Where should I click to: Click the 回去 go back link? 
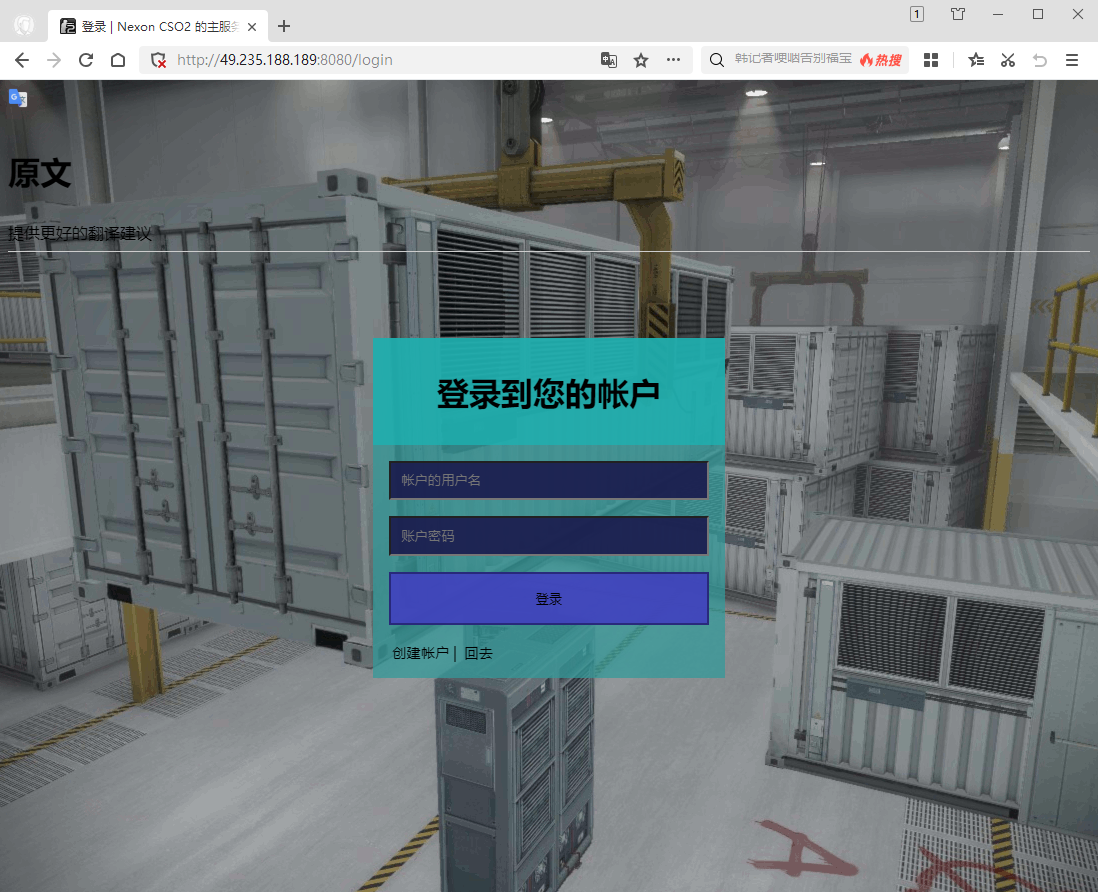pyautogui.click(x=478, y=653)
